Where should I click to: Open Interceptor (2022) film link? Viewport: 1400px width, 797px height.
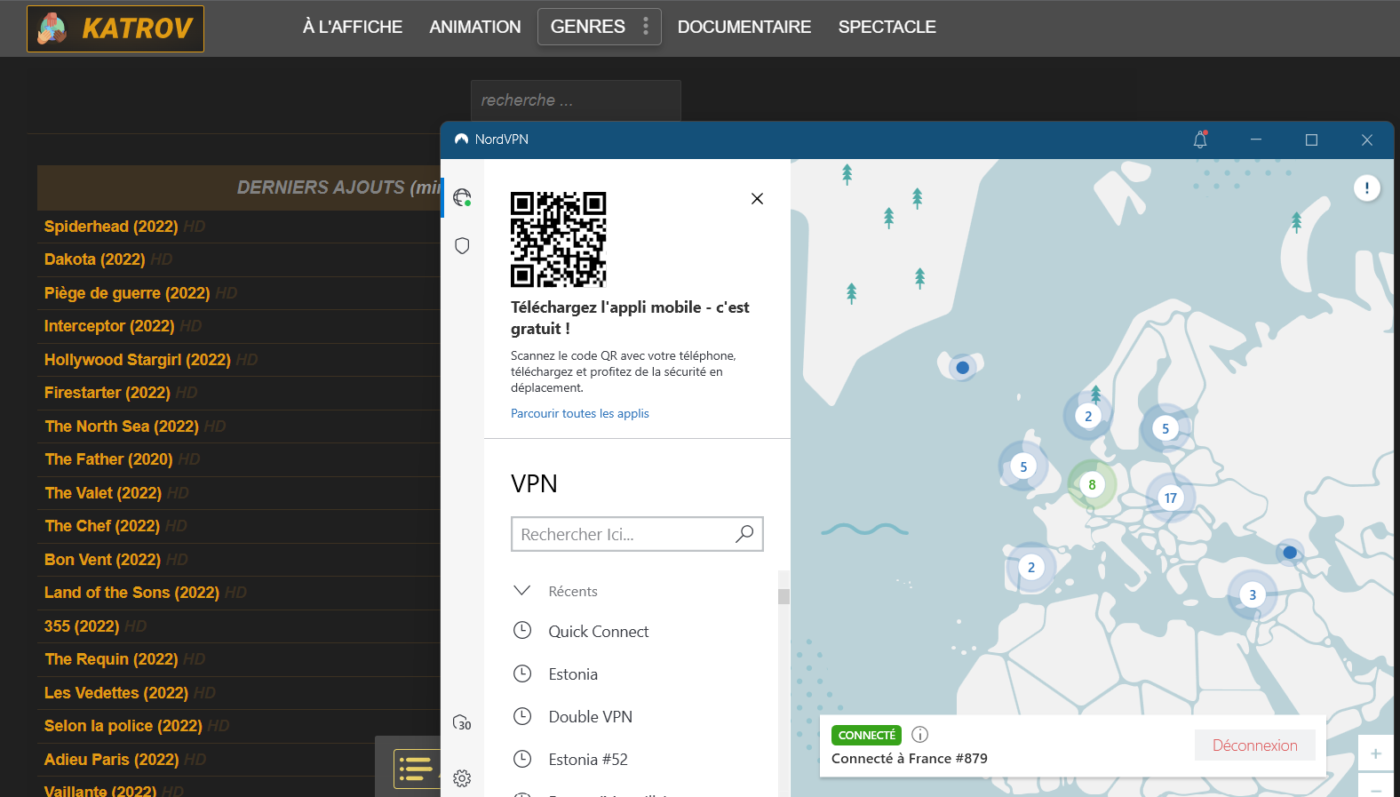(x=109, y=326)
